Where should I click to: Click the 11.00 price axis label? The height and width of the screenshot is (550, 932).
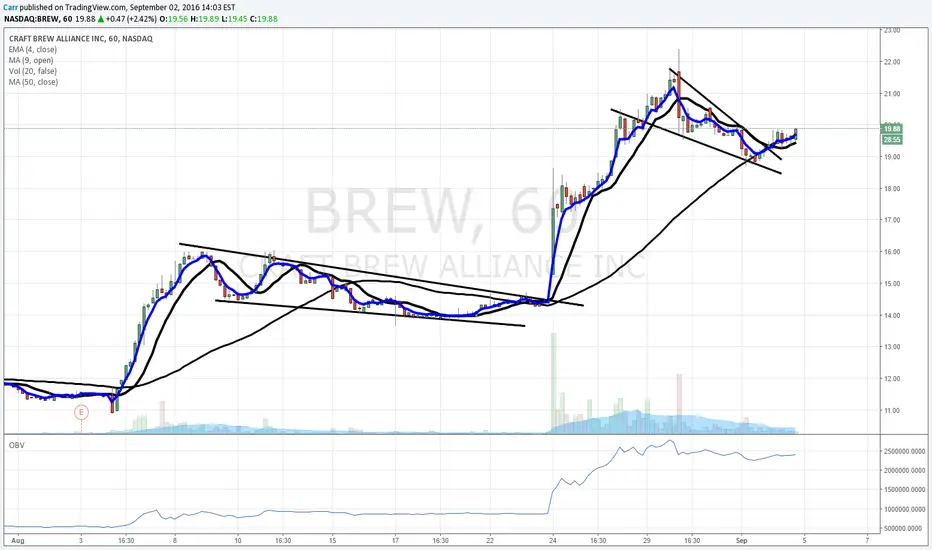coord(892,411)
